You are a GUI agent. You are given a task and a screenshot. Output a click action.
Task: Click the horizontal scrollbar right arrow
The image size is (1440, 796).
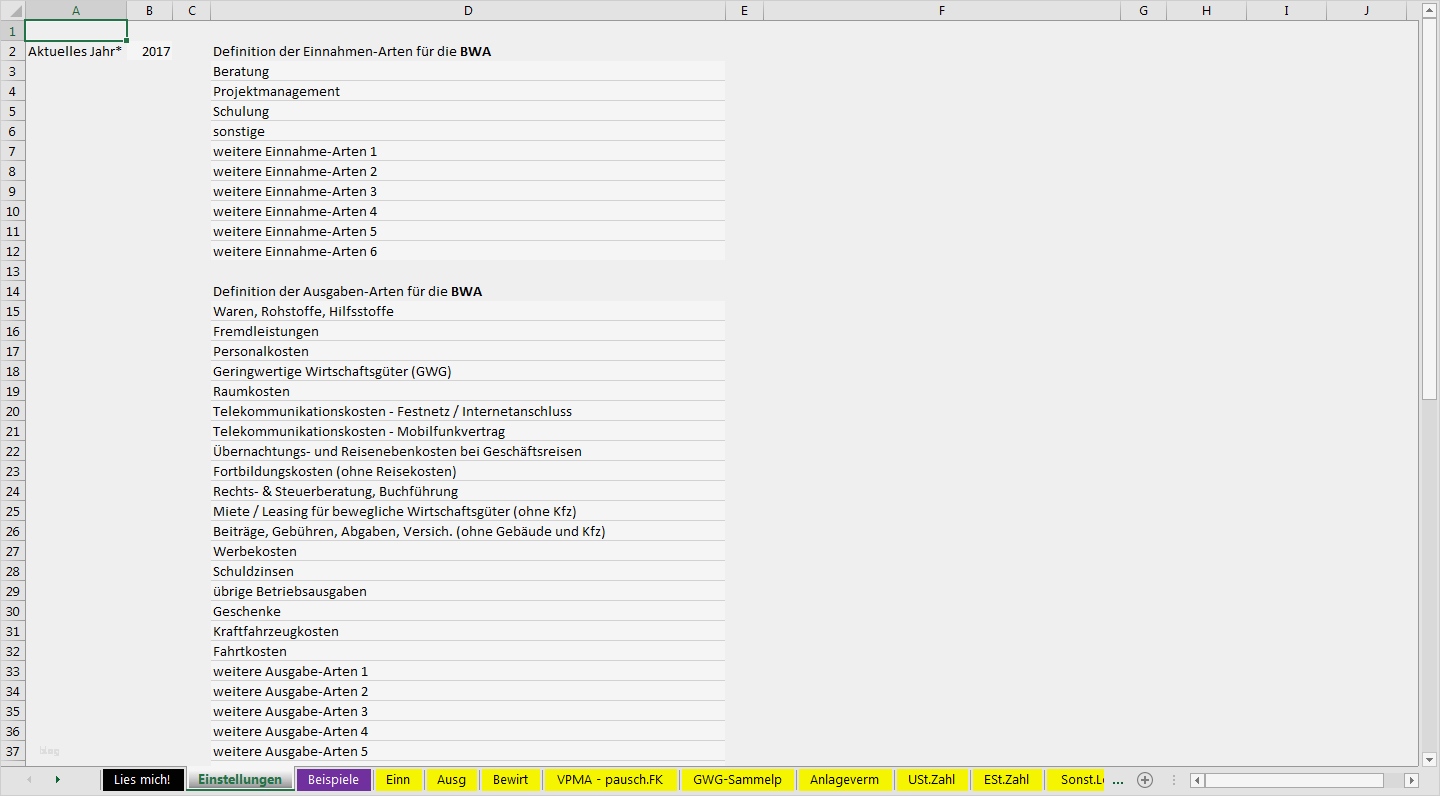pos(1412,780)
